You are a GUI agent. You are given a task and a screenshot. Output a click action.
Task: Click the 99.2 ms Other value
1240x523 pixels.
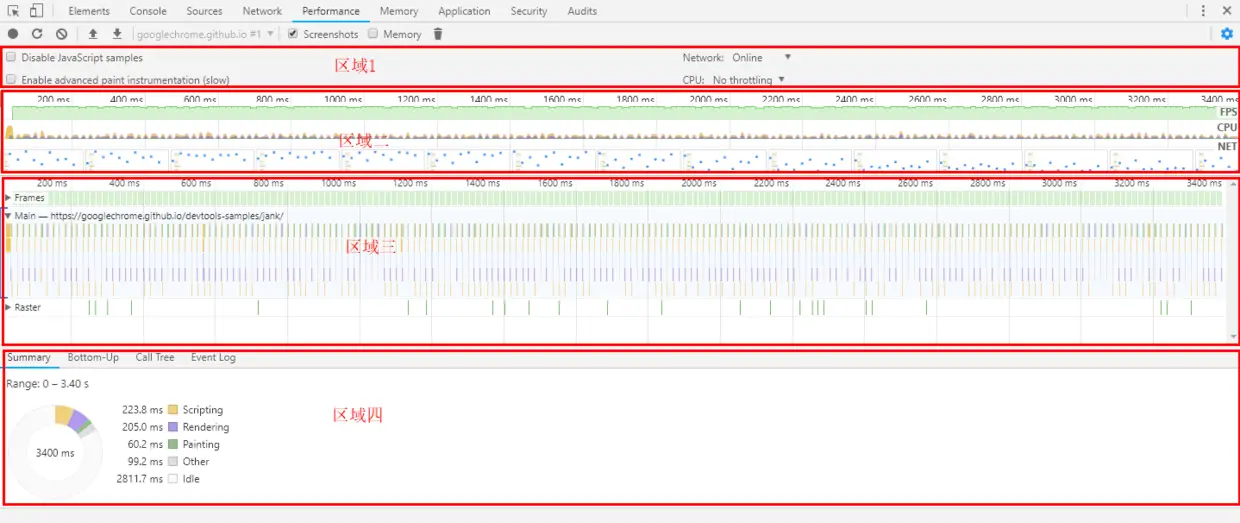pos(145,462)
